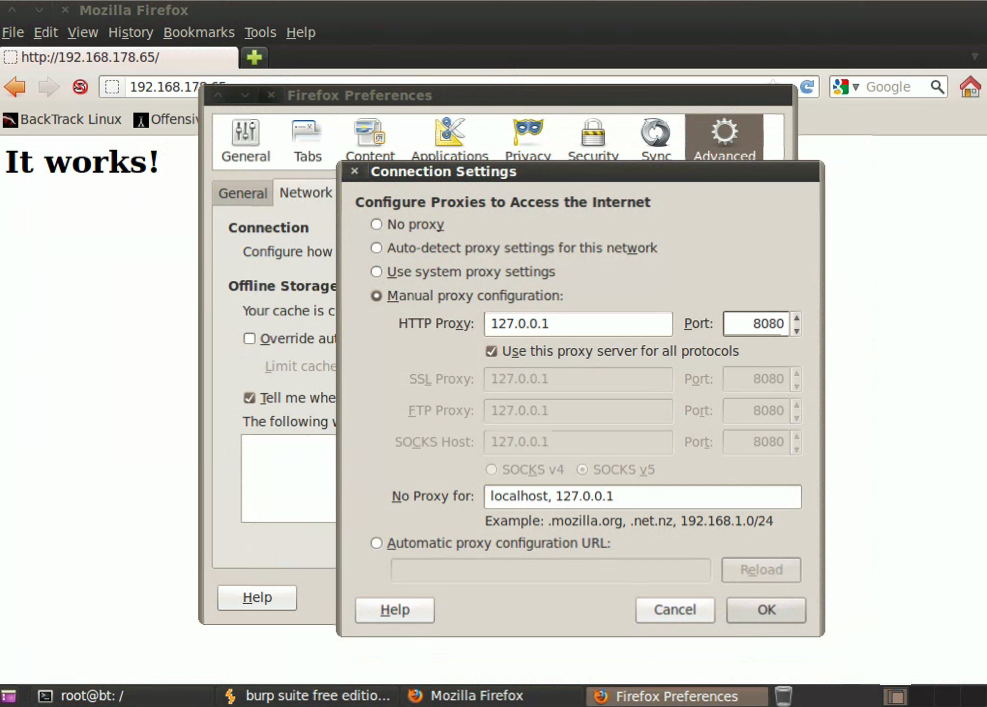The width and height of the screenshot is (987, 707).
Task: Click BackTrack Linux bookmark
Action: point(62,120)
